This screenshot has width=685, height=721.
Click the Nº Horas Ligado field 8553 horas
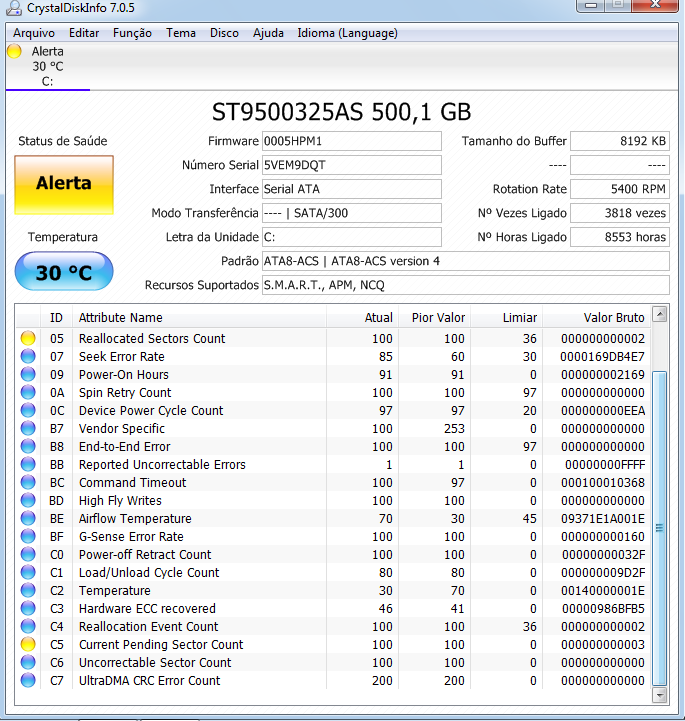click(620, 237)
